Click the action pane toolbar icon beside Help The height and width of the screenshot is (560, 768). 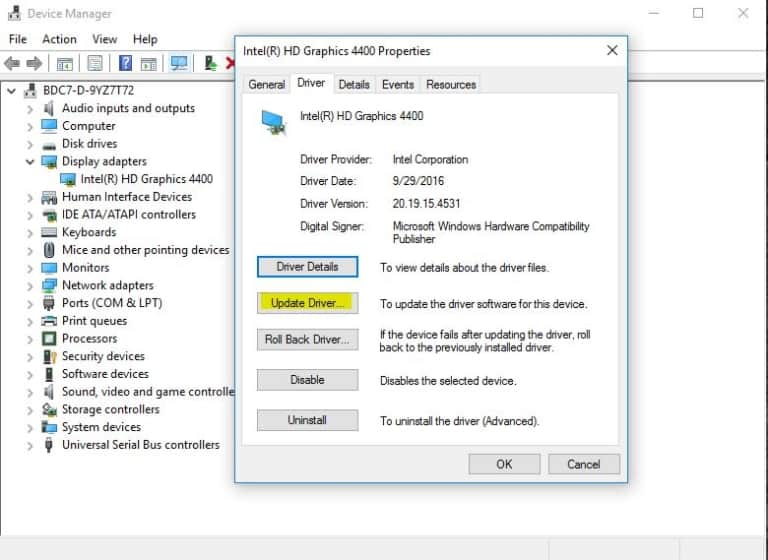click(x=148, y=64)
